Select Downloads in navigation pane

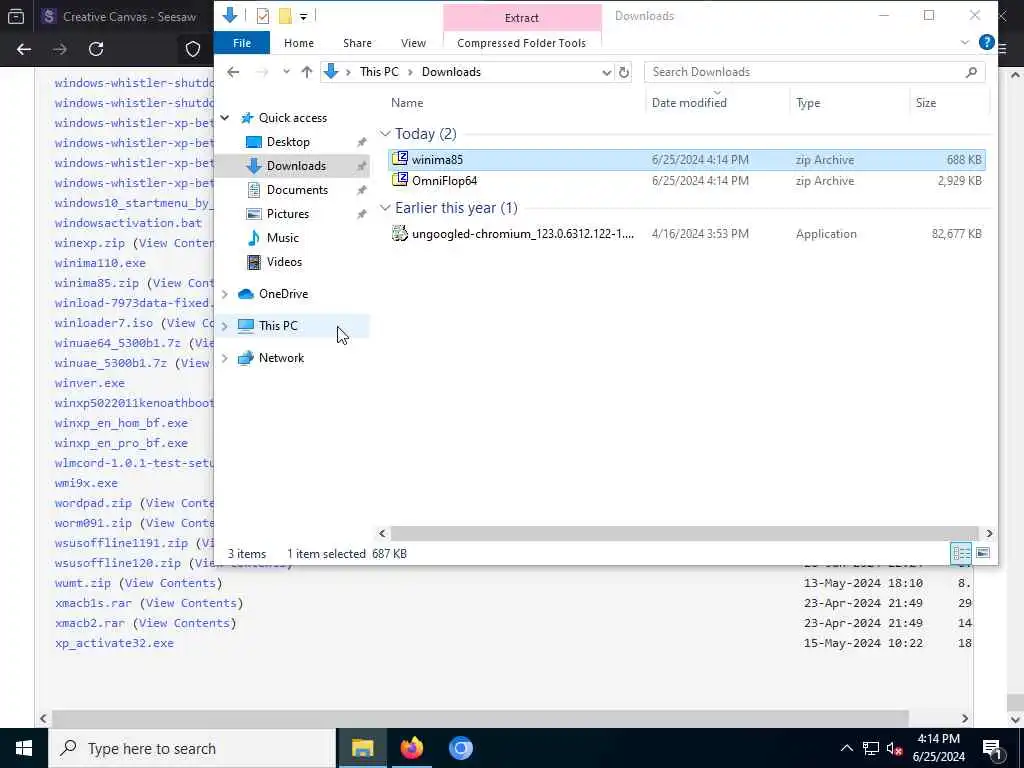coord(296,166)
